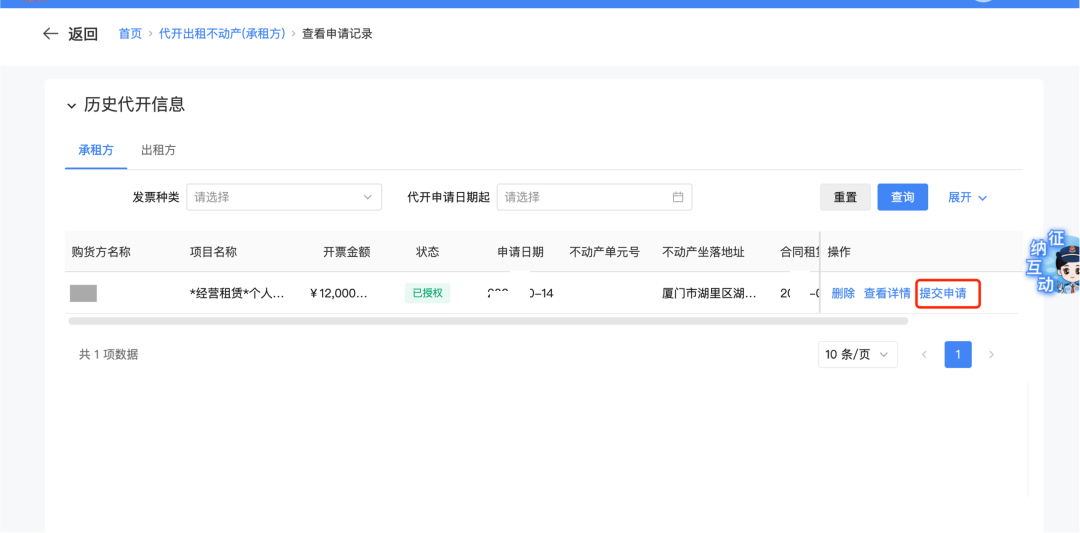Click the 不动产单元号 column header

(x=605, y=252)
